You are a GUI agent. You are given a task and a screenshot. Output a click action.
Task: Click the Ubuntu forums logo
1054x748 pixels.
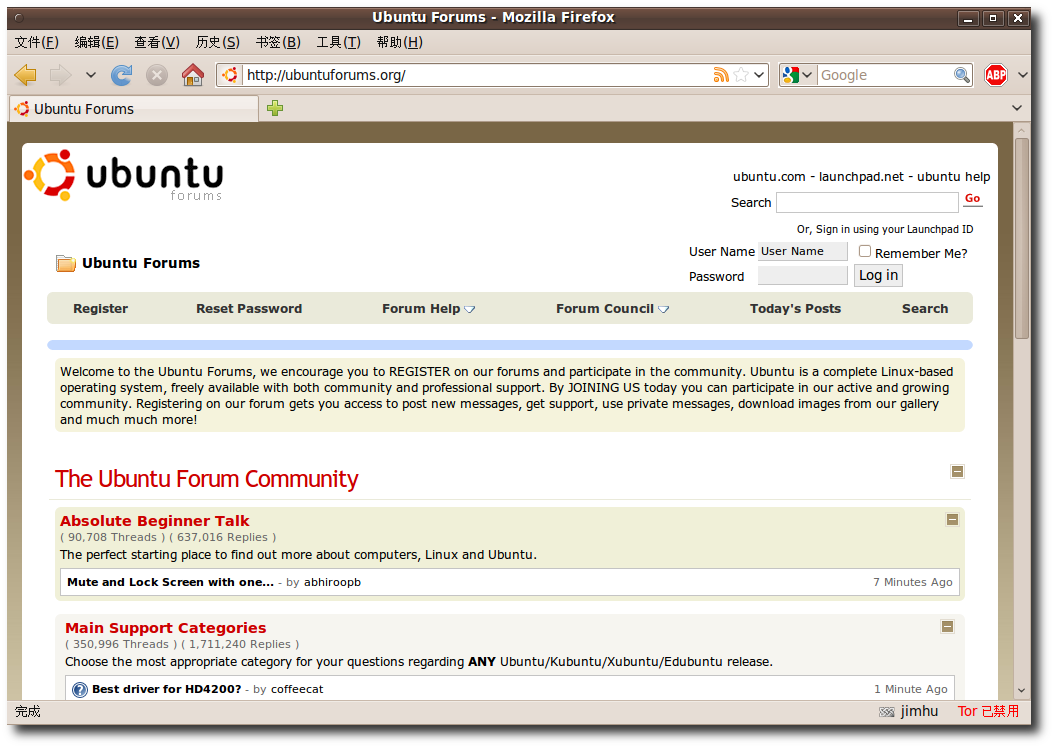click(x=124, y=176)
